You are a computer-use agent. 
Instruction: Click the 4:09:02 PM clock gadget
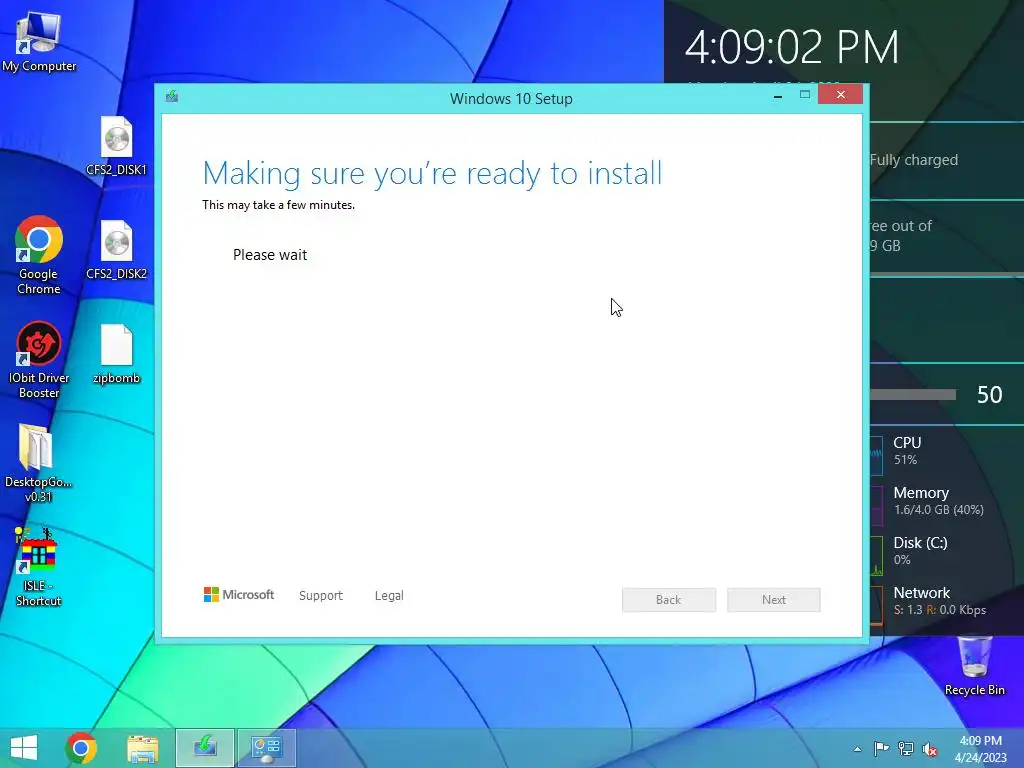coord(792,48)
